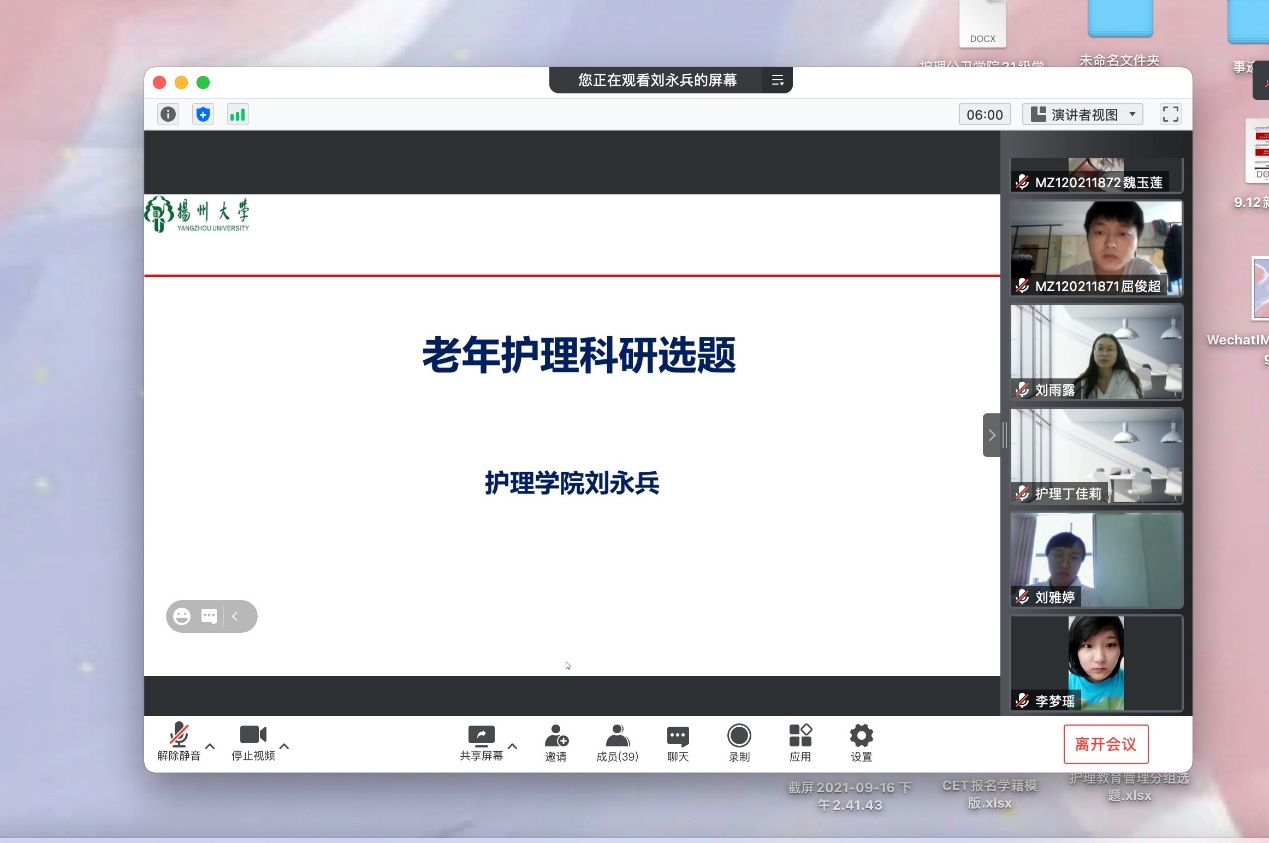Expand video options arrow beside stop video

click(x=284, y=746)
